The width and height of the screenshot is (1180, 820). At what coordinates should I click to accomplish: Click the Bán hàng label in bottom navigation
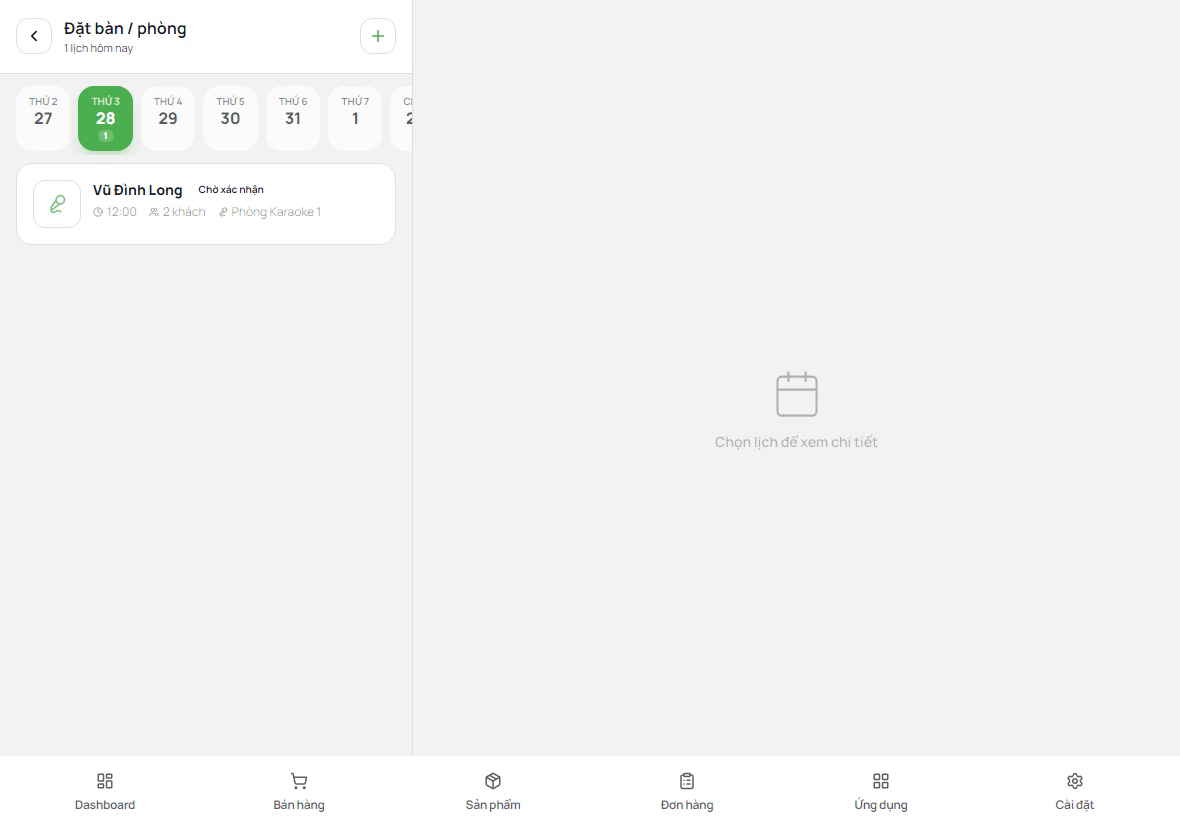click(x=299, y=805)
